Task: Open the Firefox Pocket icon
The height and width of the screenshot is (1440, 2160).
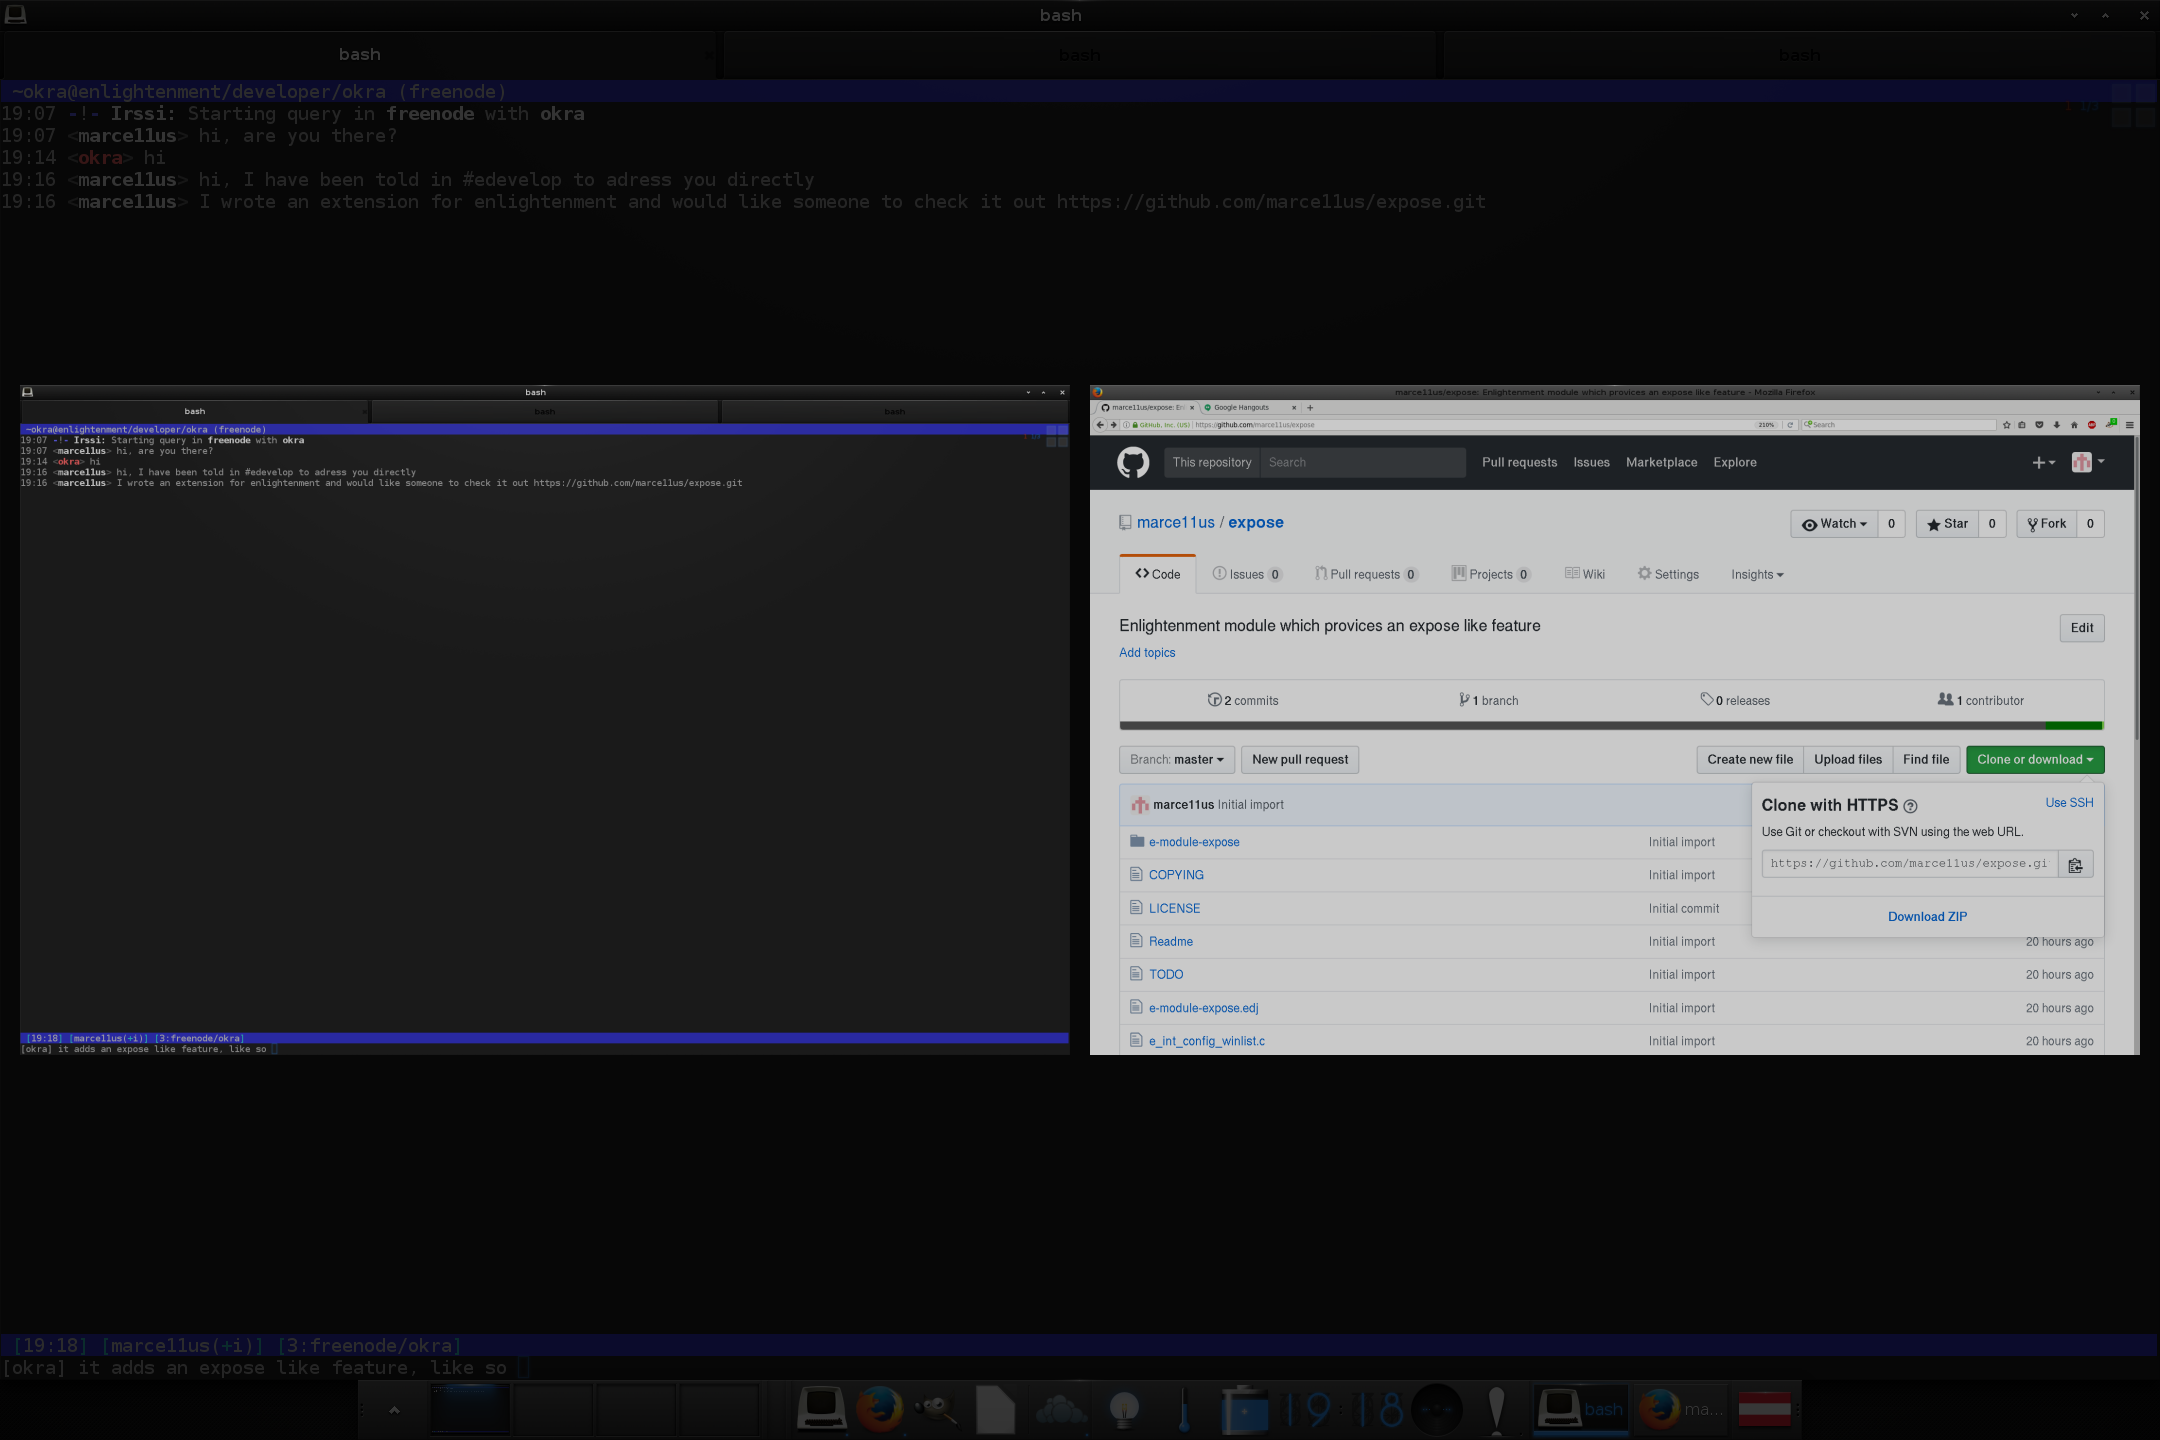Action: [x=2039, y=425]
